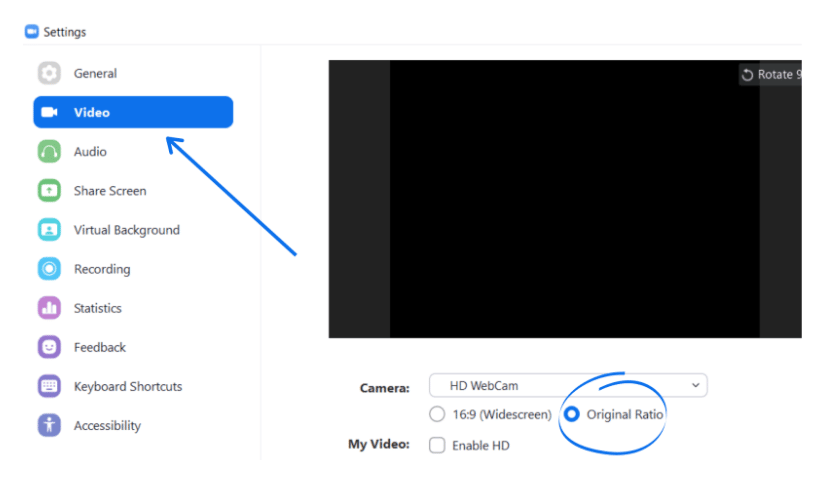Select the Original Ratio radio option
The height and width of the screenshot is (490, 832).
point(572,414)
